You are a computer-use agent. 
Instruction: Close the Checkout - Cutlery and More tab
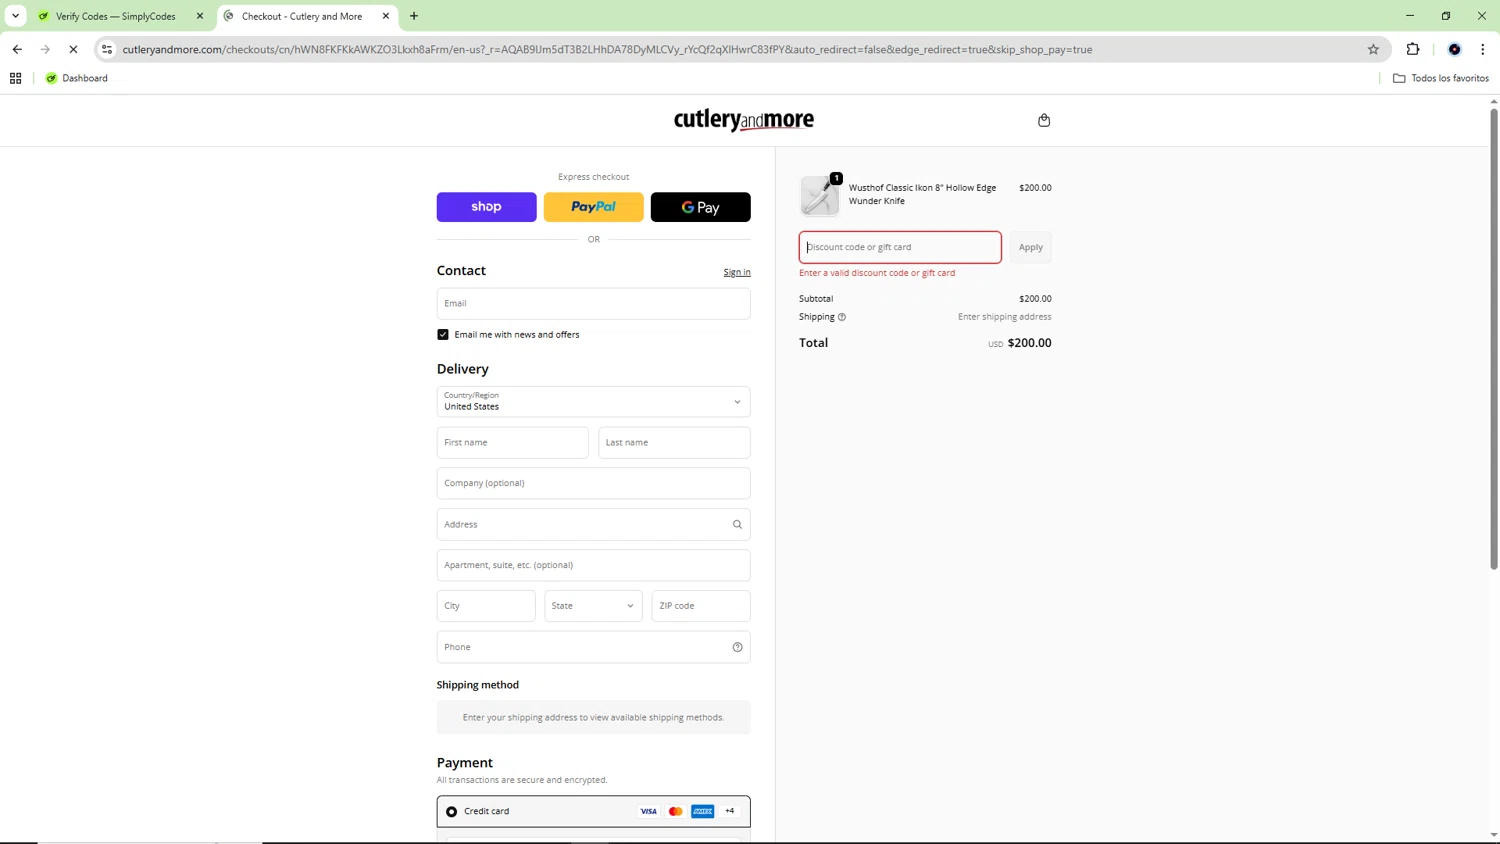point(386,16)
